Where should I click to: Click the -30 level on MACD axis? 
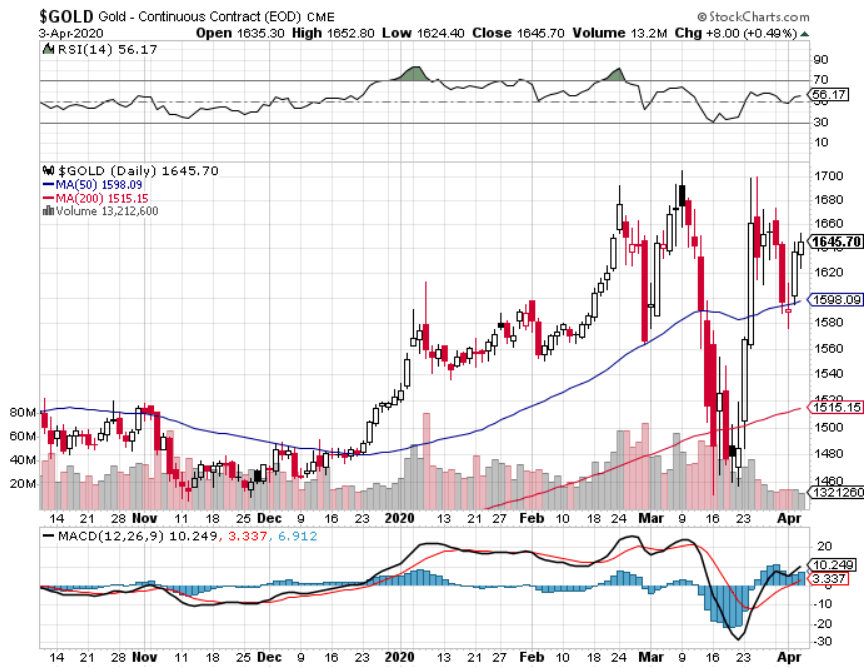tap(824, 641)
